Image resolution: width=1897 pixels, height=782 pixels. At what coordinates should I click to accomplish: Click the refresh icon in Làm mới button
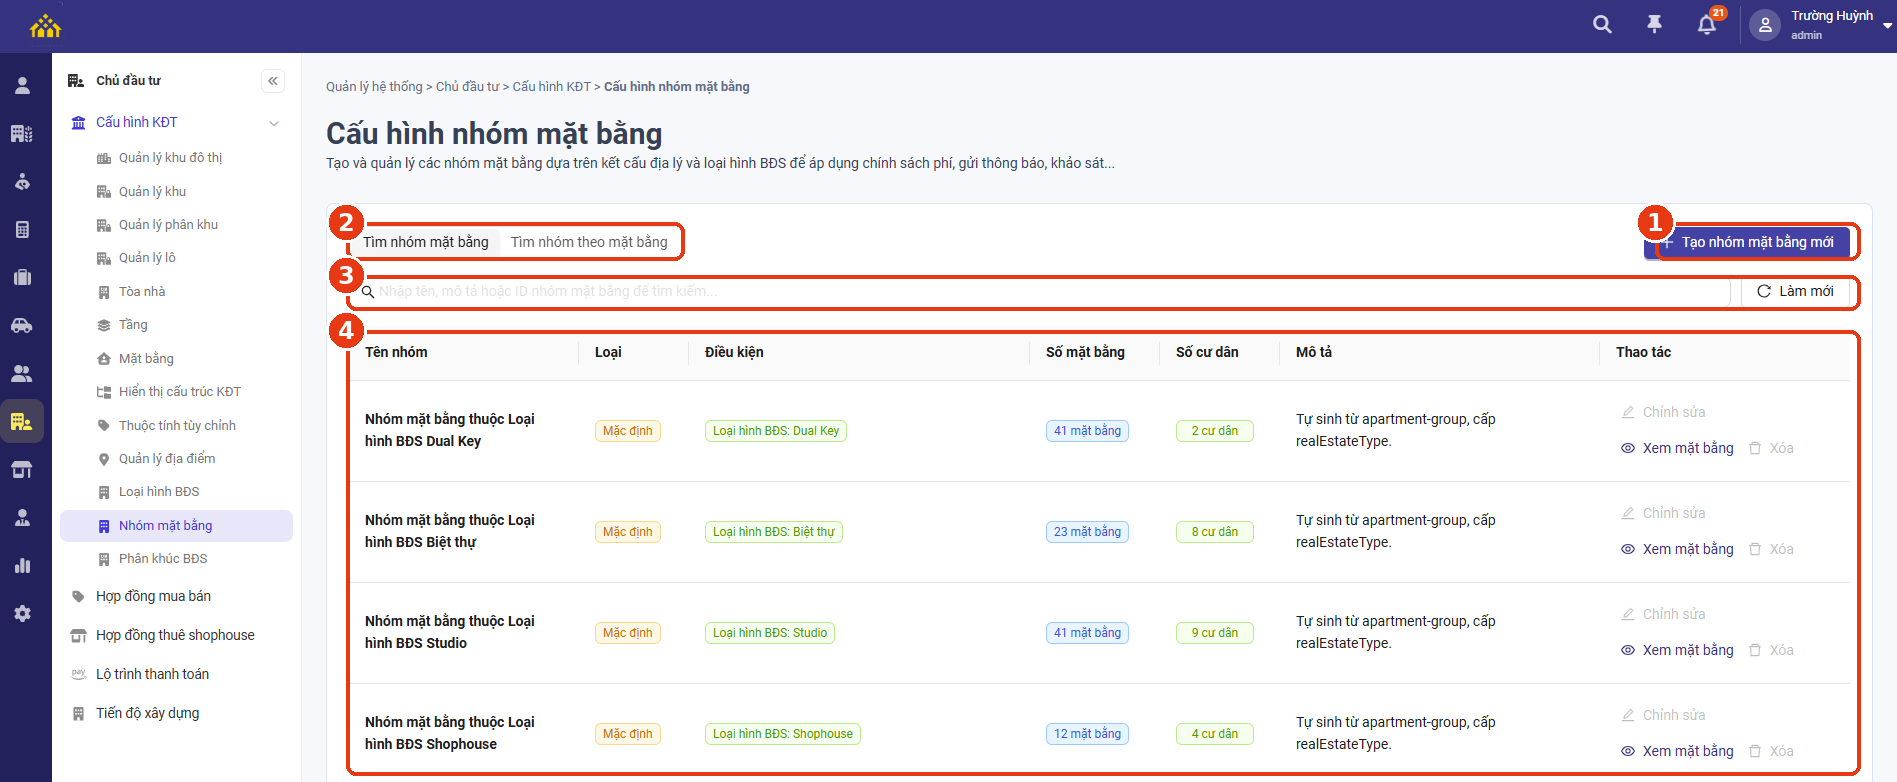(x=1764, y=292)
